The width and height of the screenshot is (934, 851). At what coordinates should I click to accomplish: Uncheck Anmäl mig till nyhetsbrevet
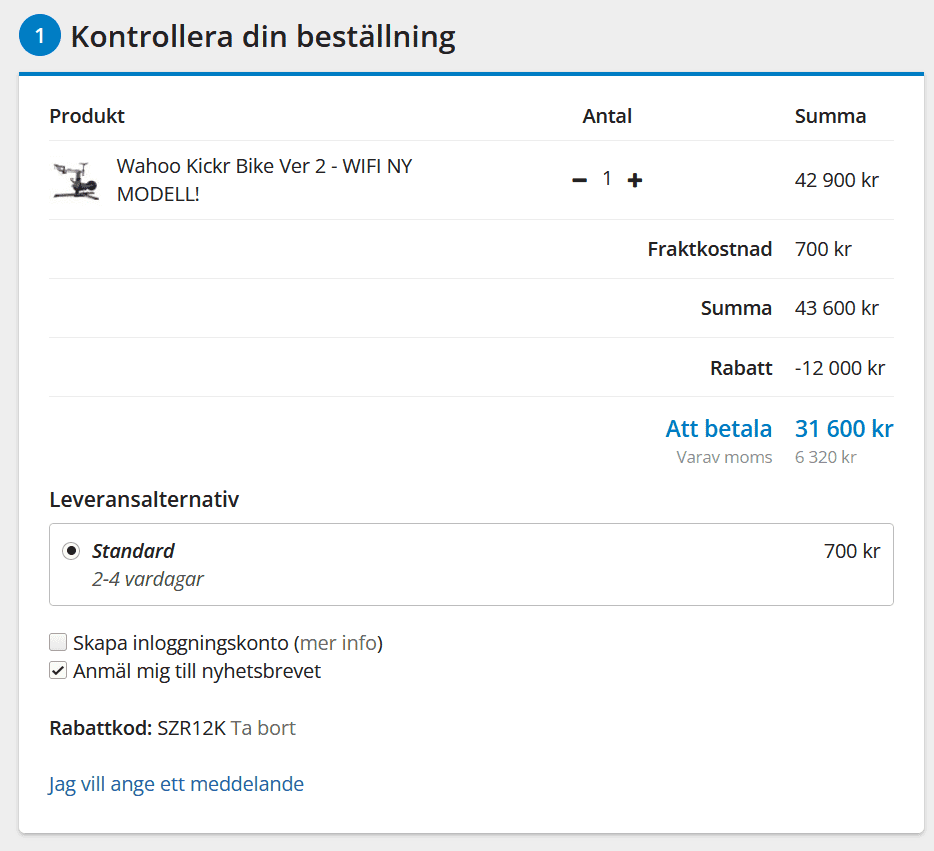click(x=58, y=671)
